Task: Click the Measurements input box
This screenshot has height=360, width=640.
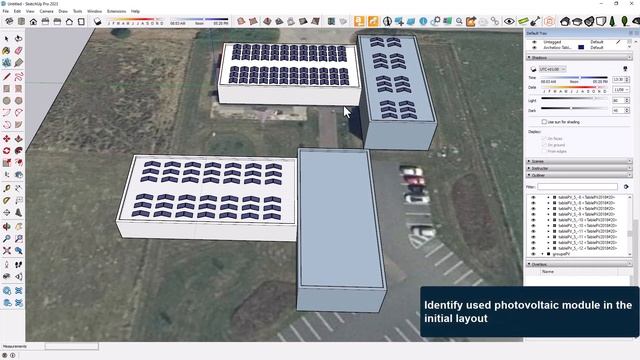Action: pos(72,347)
